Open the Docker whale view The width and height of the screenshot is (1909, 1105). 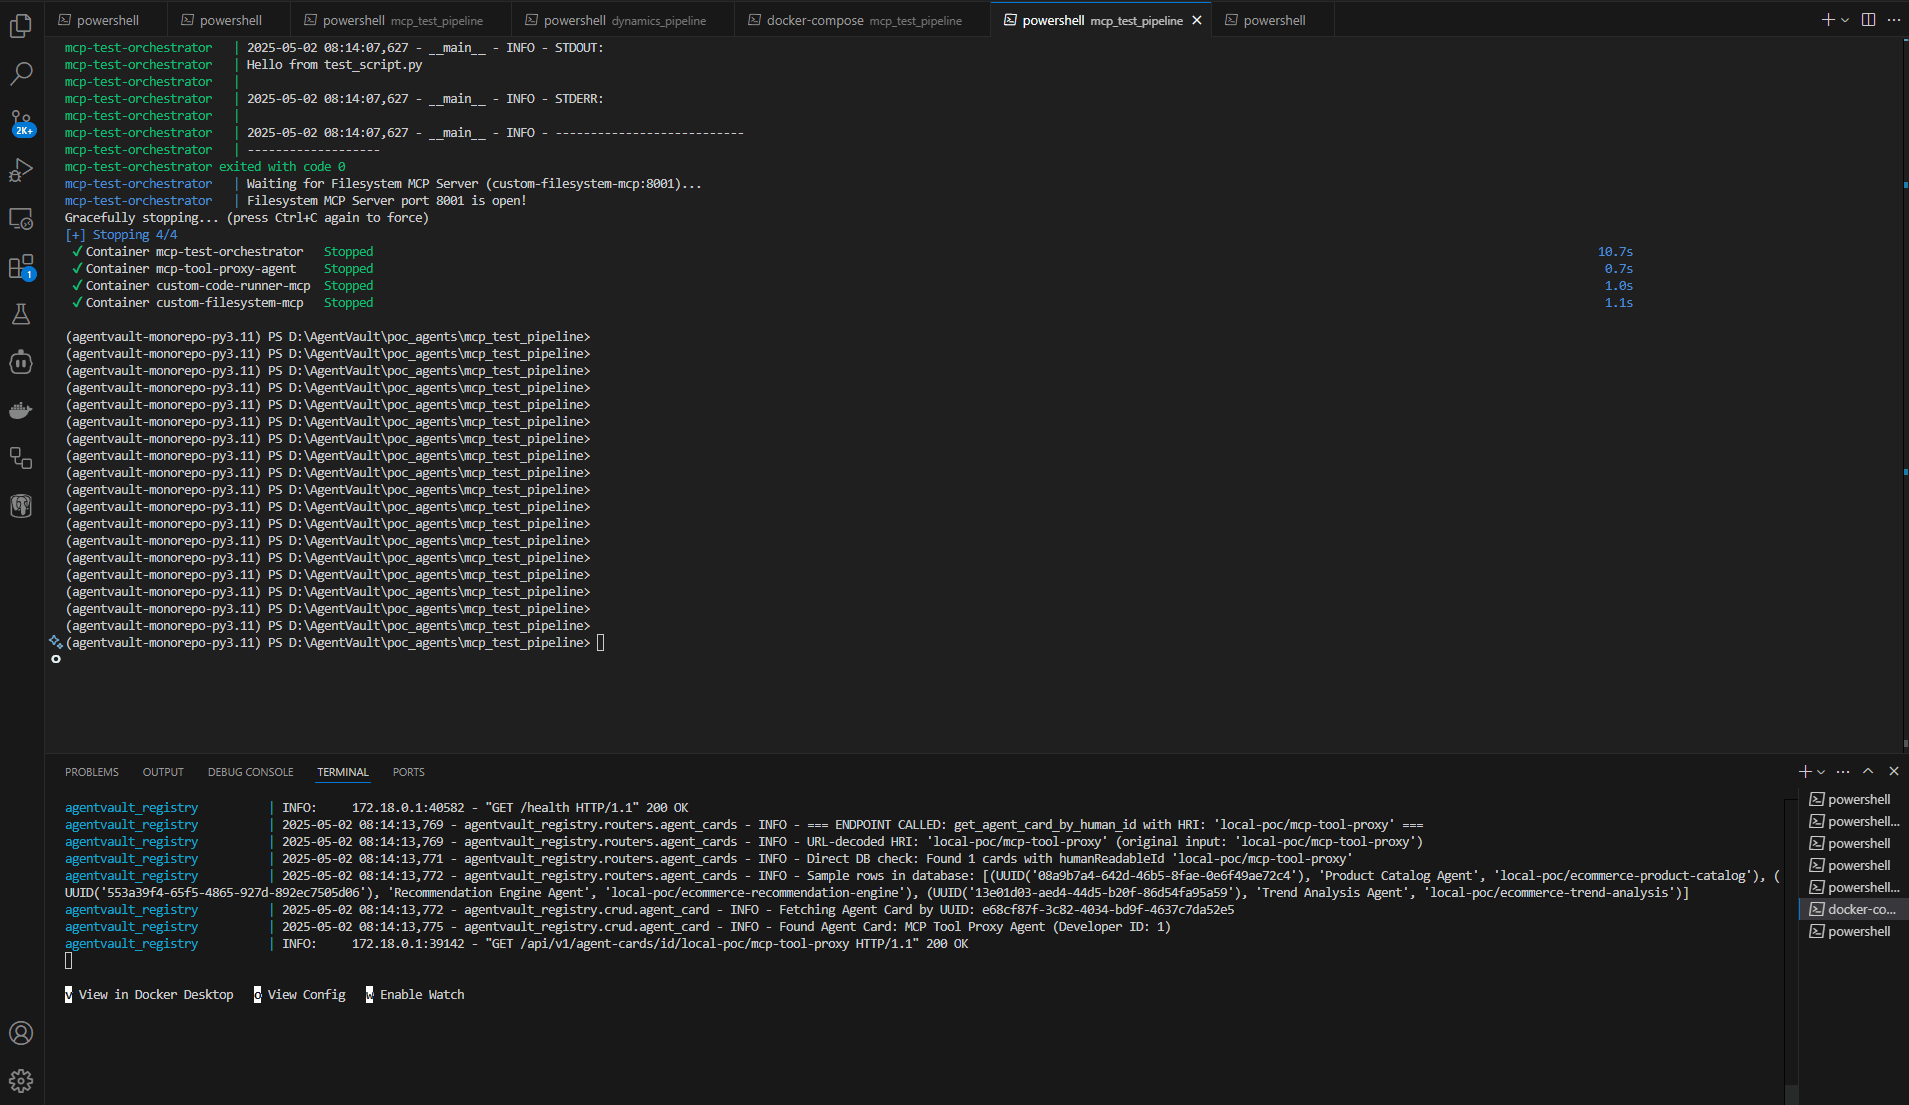[21, 410]
